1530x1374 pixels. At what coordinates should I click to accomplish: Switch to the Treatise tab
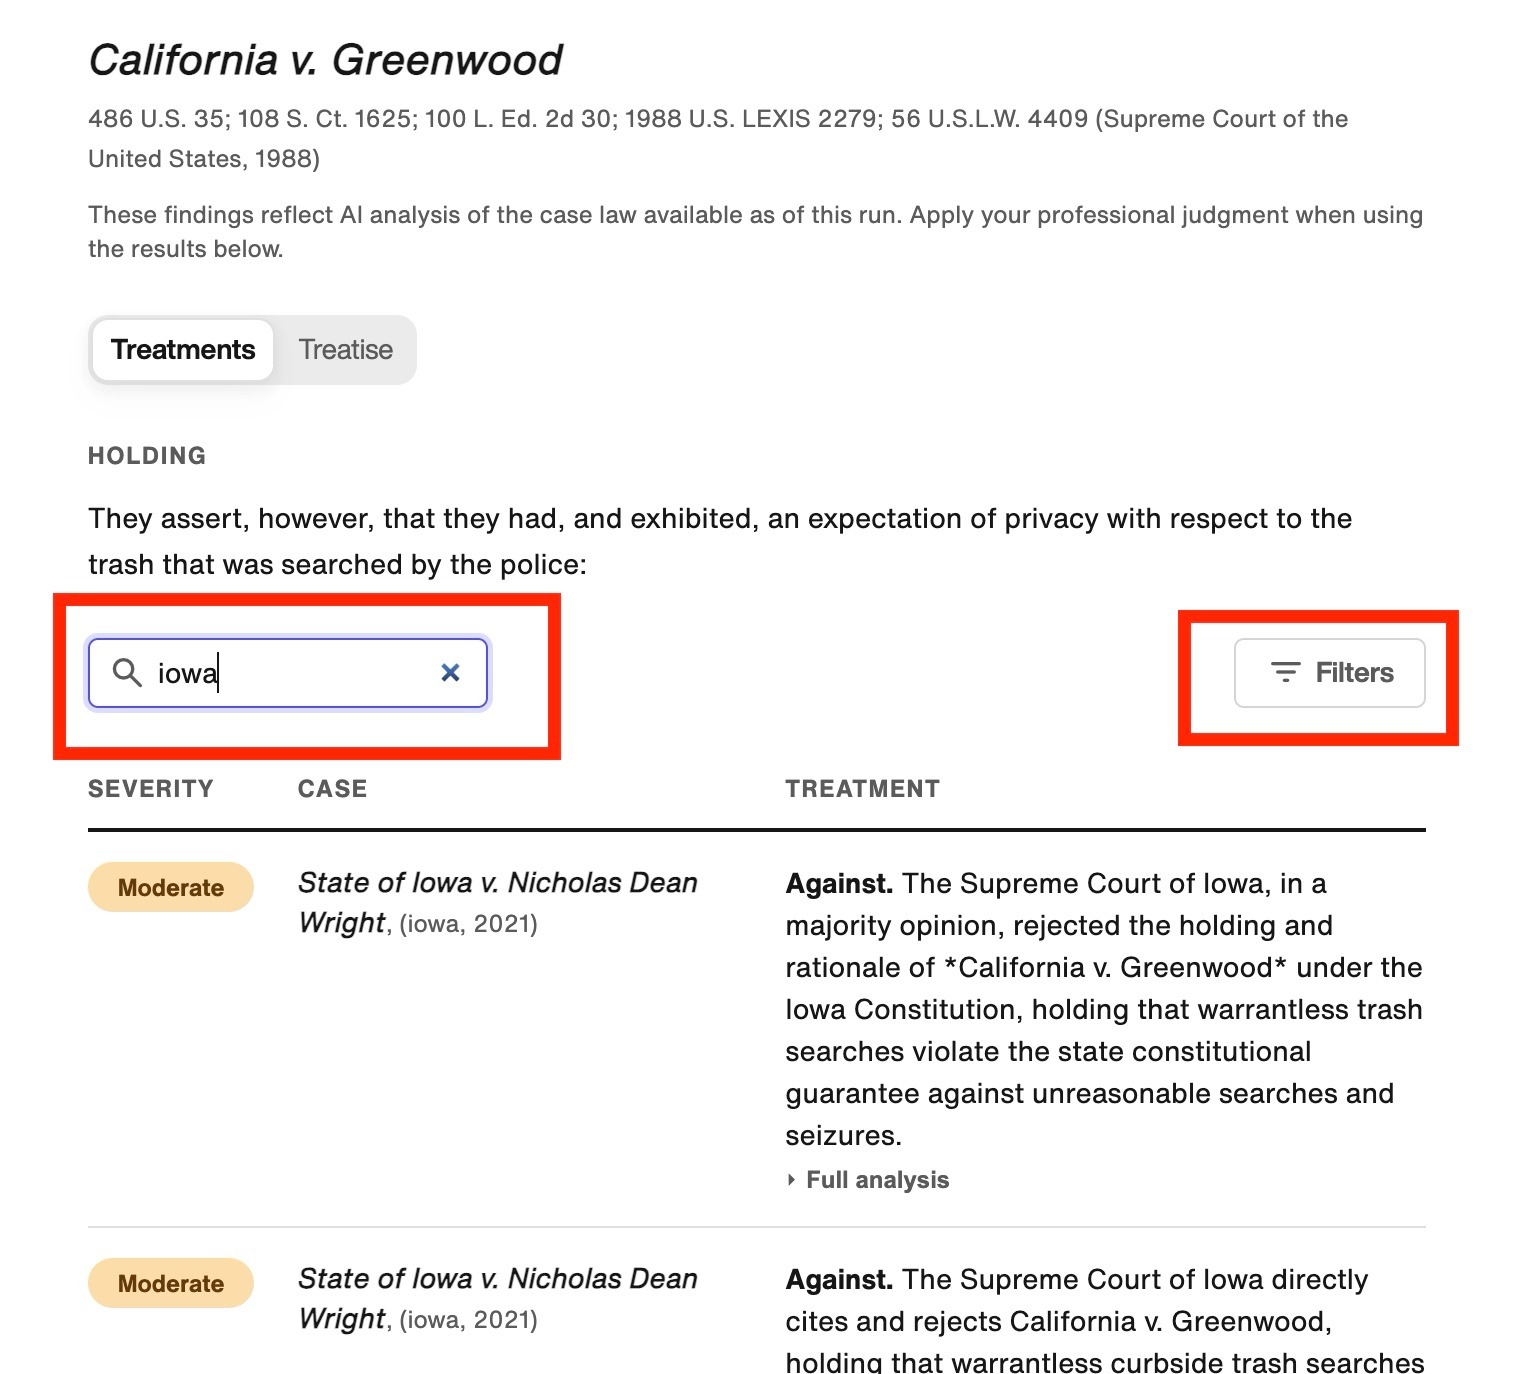(346, 350)
